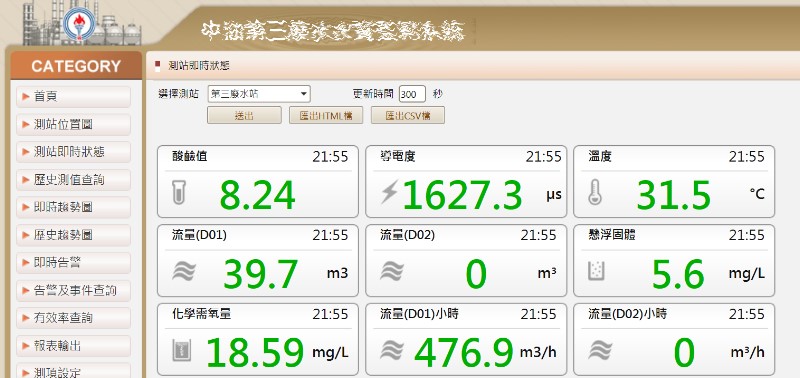
Task: Open 首頁 in the category sidebar
Action: (x=73, y=96)
